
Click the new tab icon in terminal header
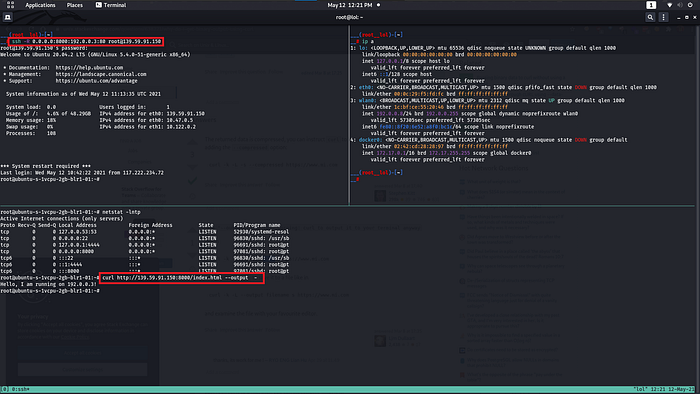click(8, 17)
